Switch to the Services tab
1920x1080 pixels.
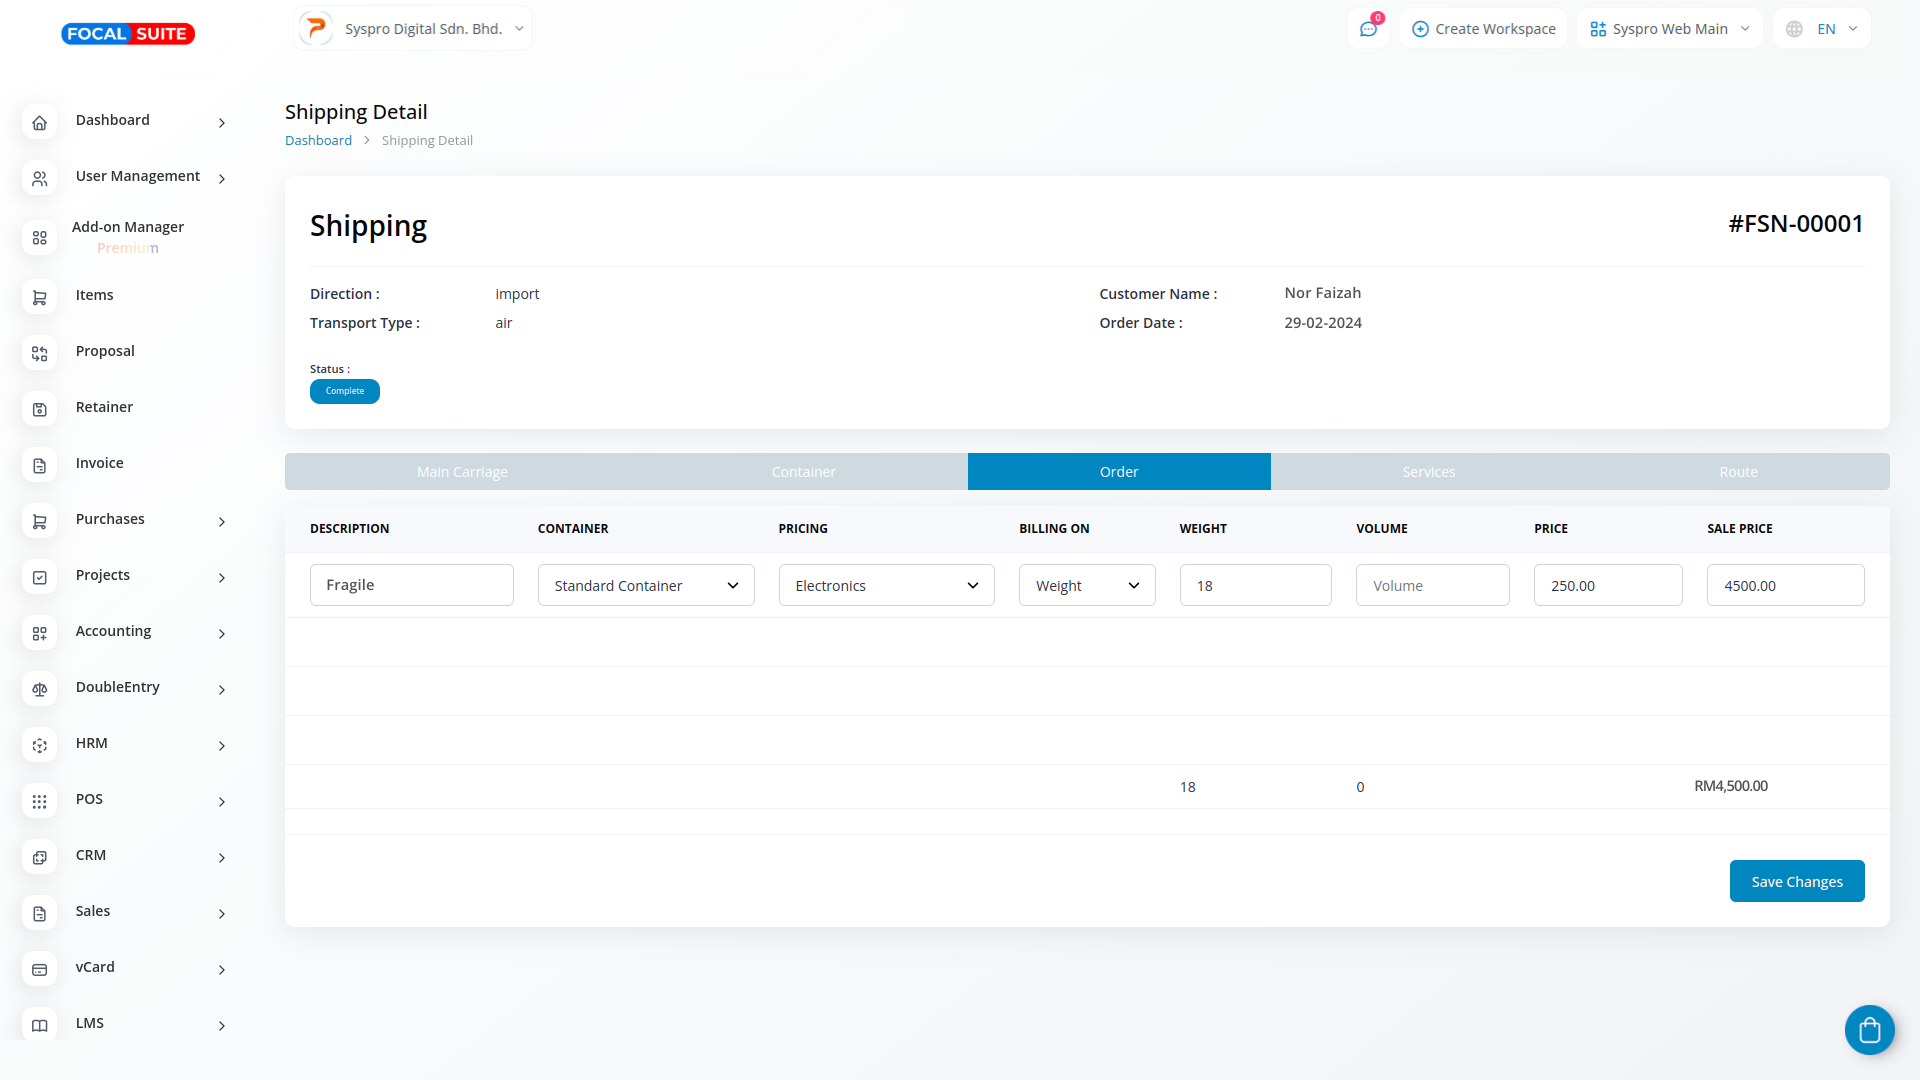pos(1428,472)
